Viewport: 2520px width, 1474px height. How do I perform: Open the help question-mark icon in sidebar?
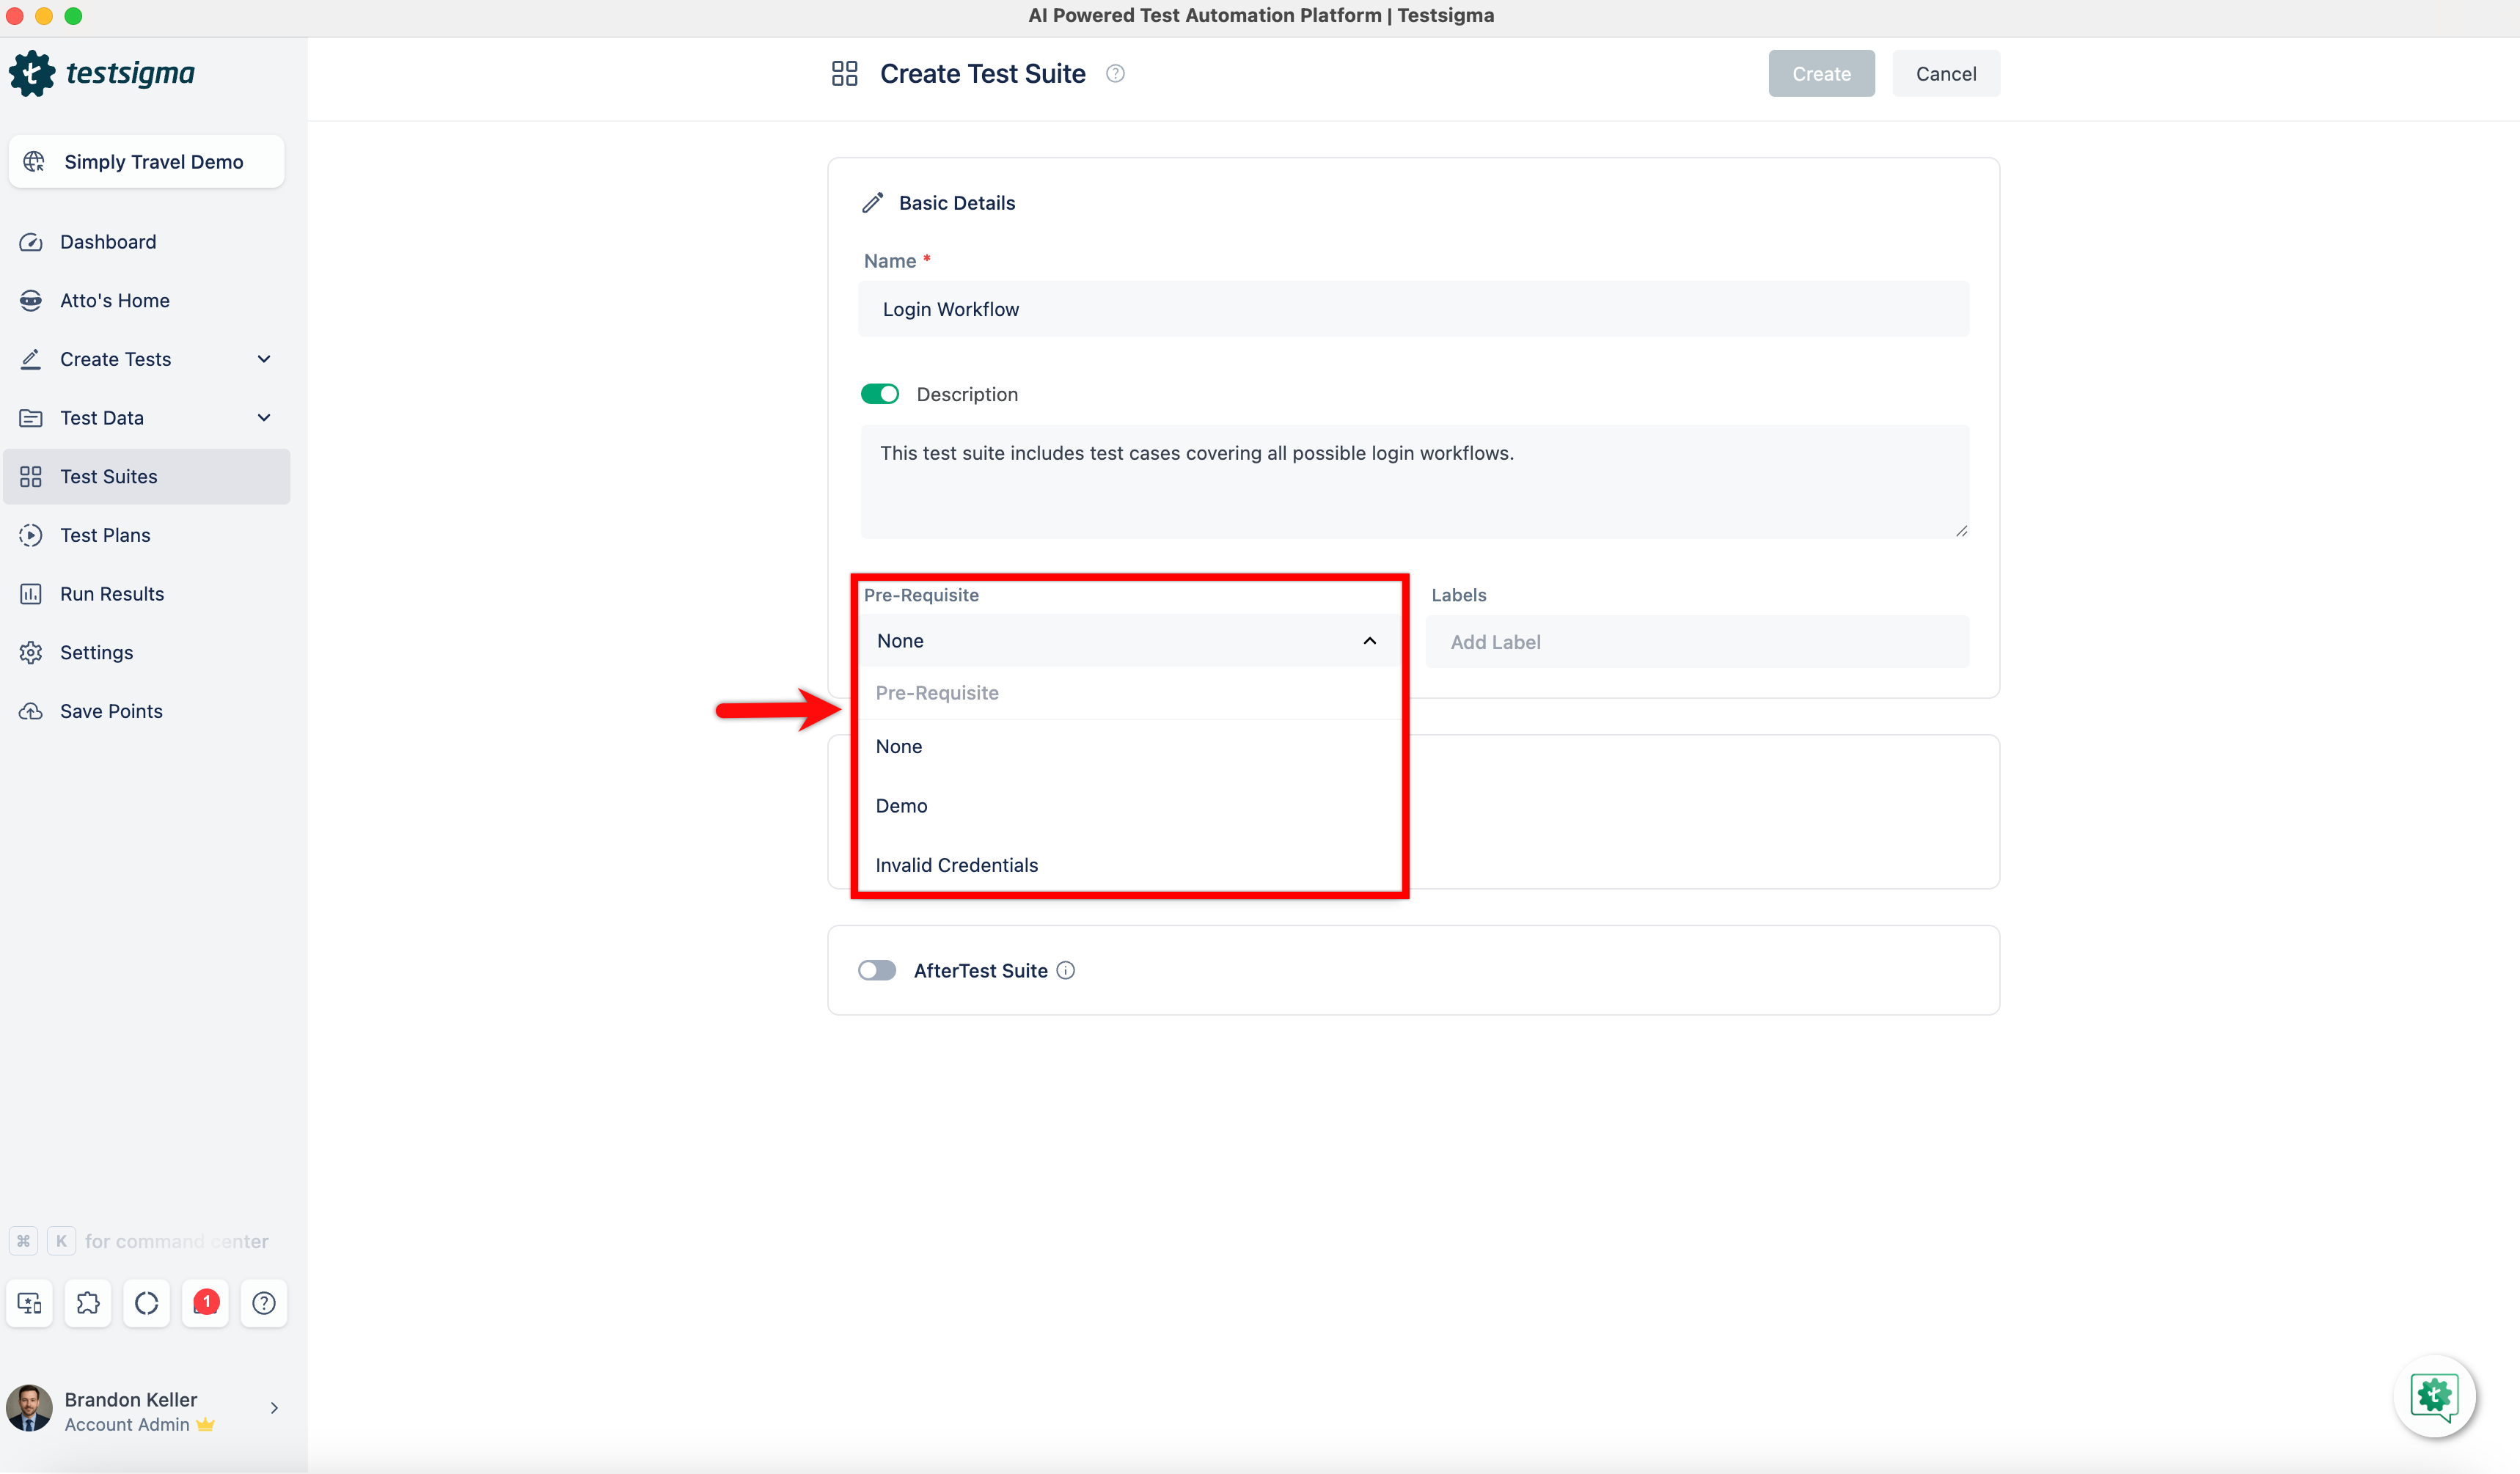tap(264, 1303)
